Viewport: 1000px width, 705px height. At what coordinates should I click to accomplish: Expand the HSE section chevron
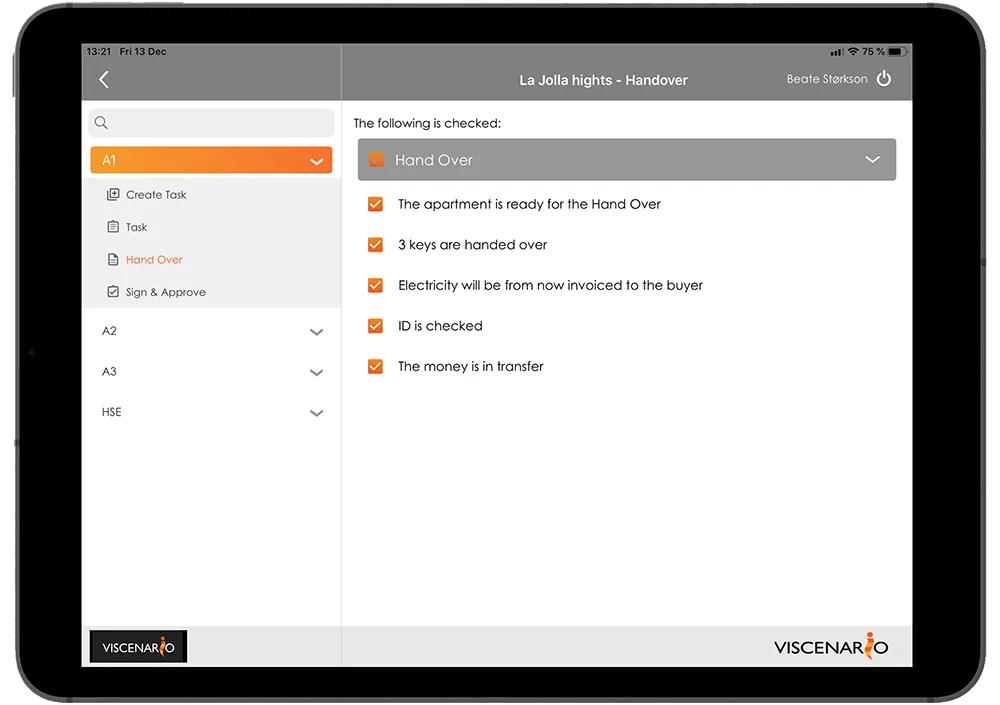(316, 413)
